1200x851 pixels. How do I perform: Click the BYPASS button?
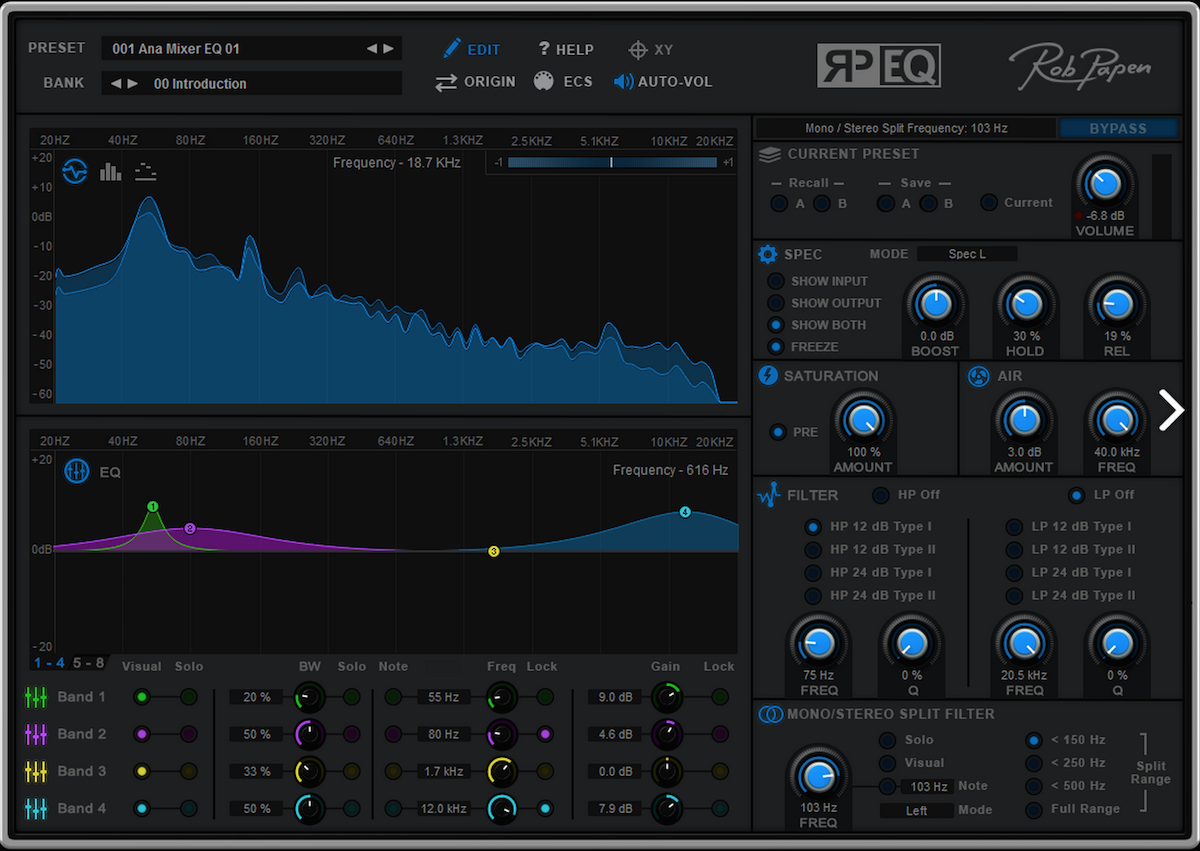1117,128
